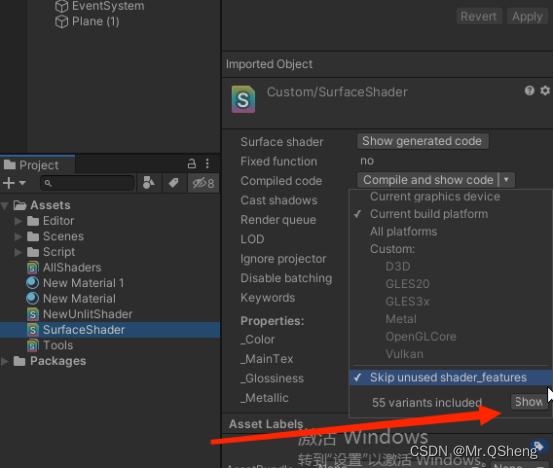The width and height of the screenshot is (554, 469).
Task: Click the New Material 1 sphere icon
Action: pyautogui.click(x=33, y=283)
